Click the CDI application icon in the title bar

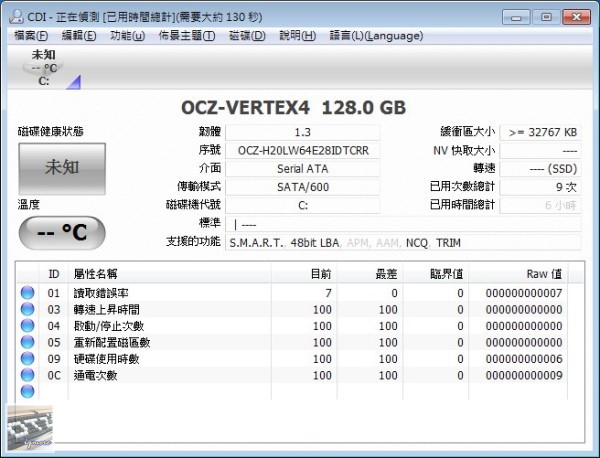(16, 16)
